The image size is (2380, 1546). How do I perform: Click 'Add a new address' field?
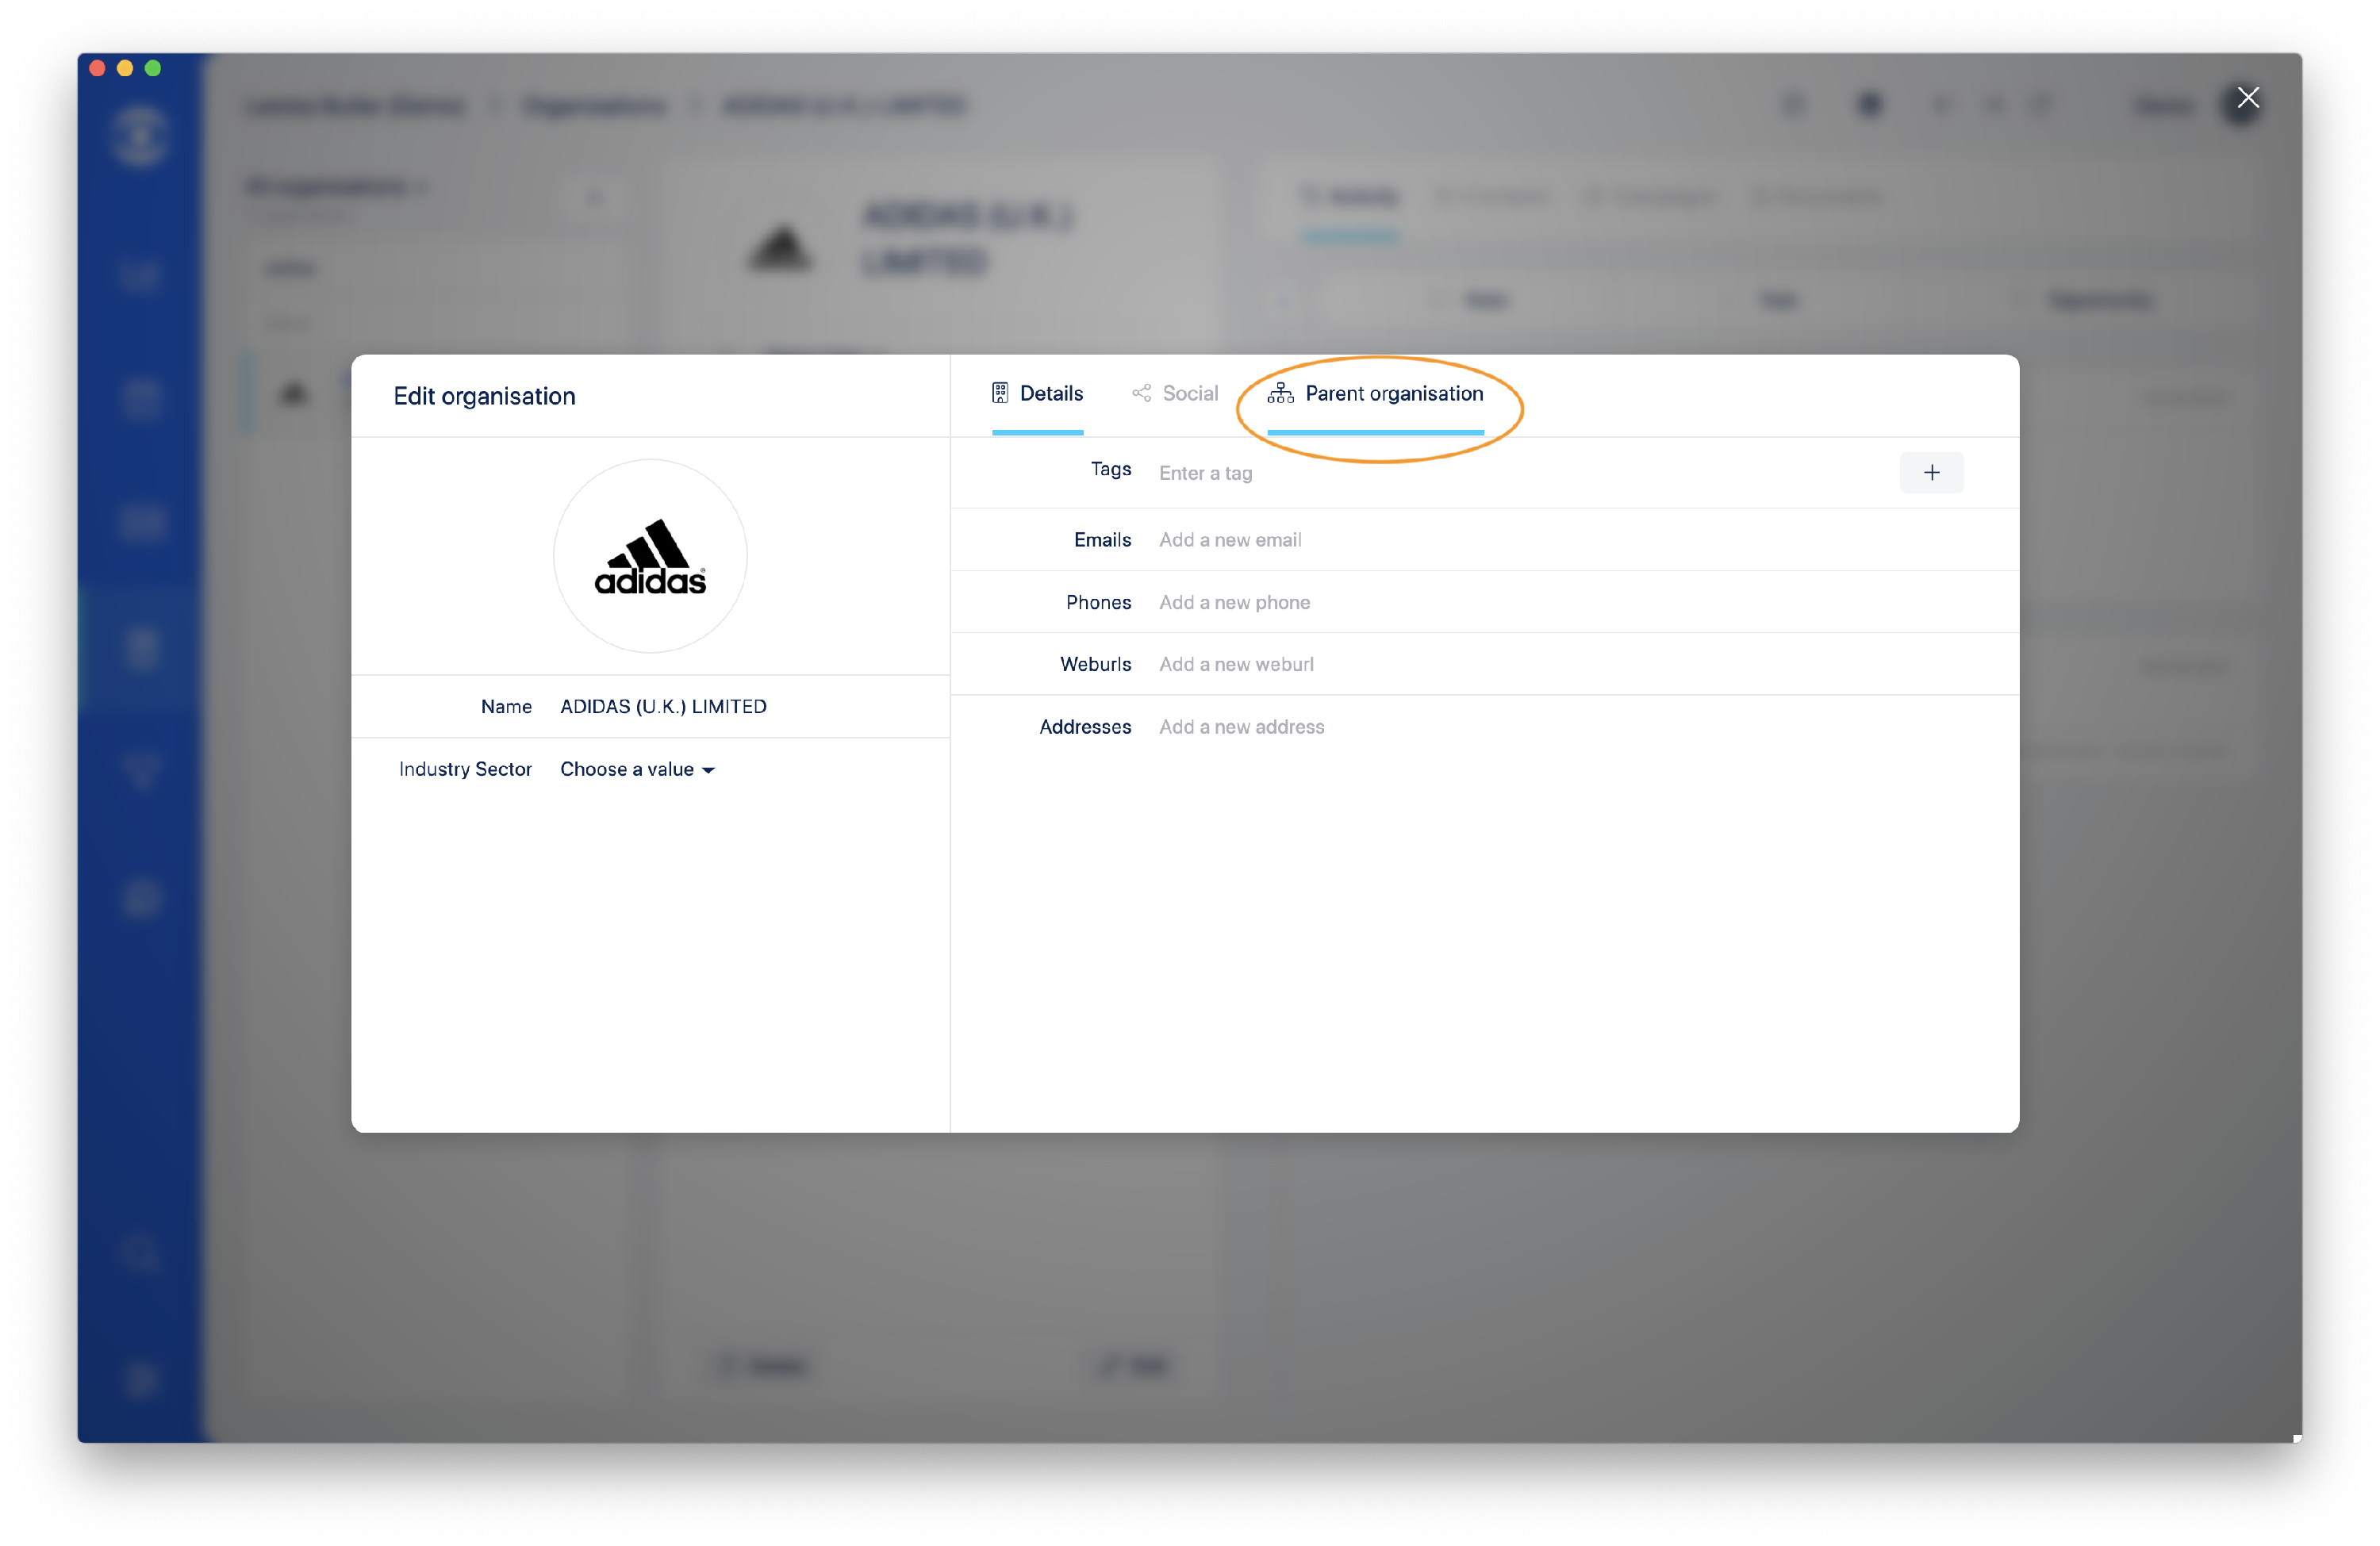(x=1241, y=727)
